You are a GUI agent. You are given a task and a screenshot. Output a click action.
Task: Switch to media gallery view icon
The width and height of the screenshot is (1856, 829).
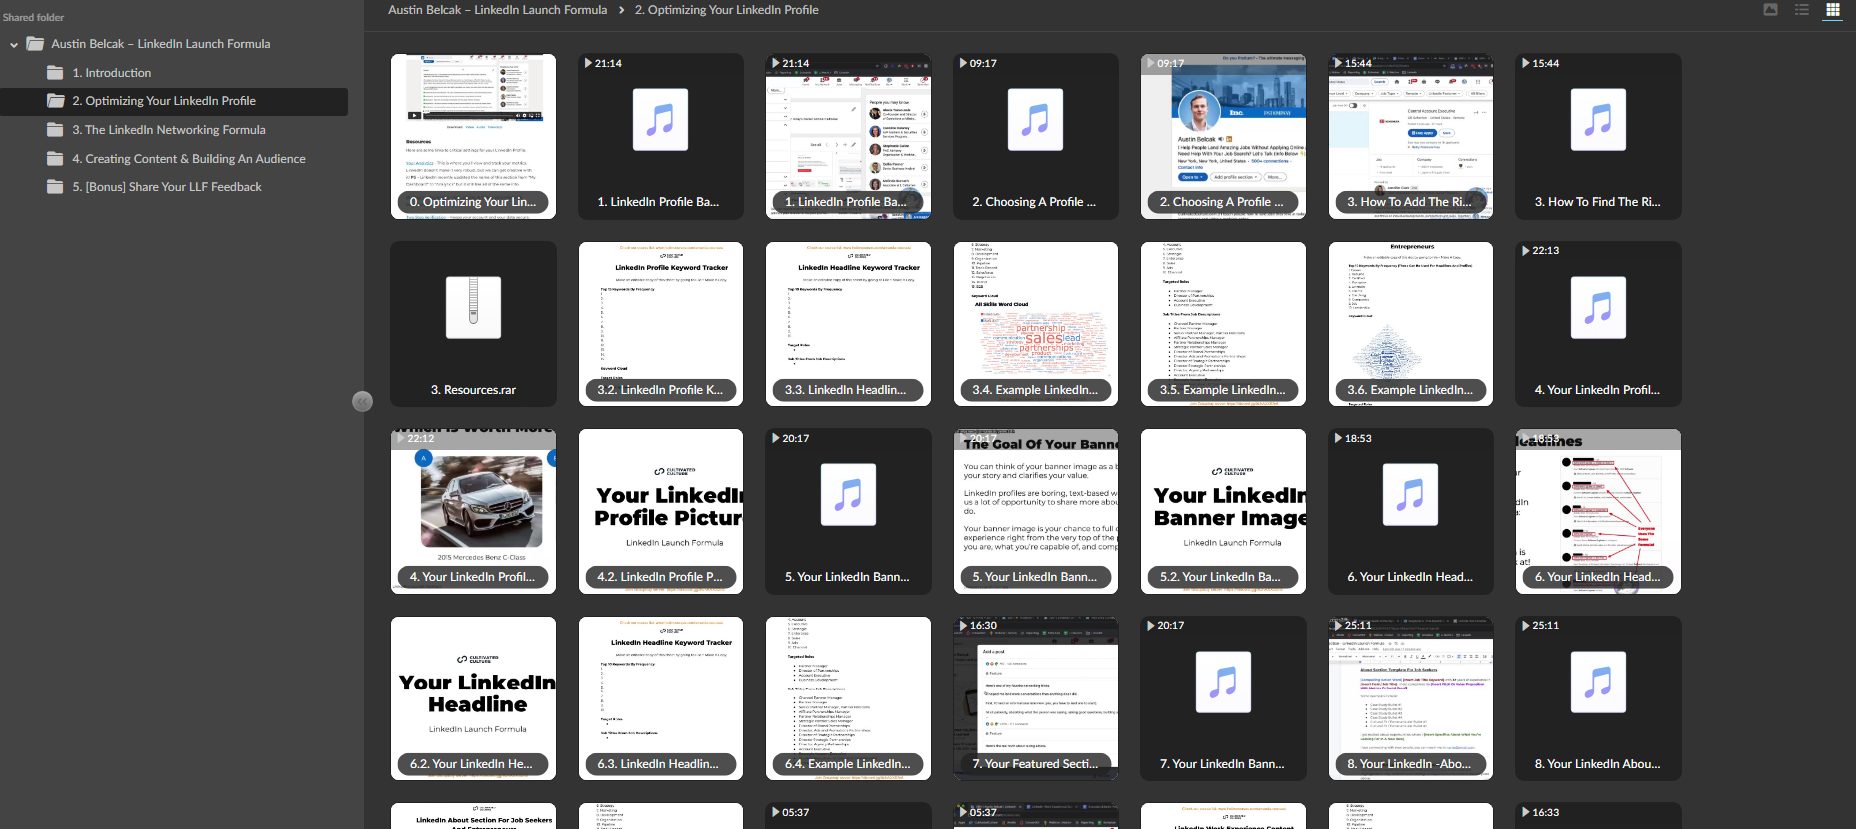[1770, 10]
